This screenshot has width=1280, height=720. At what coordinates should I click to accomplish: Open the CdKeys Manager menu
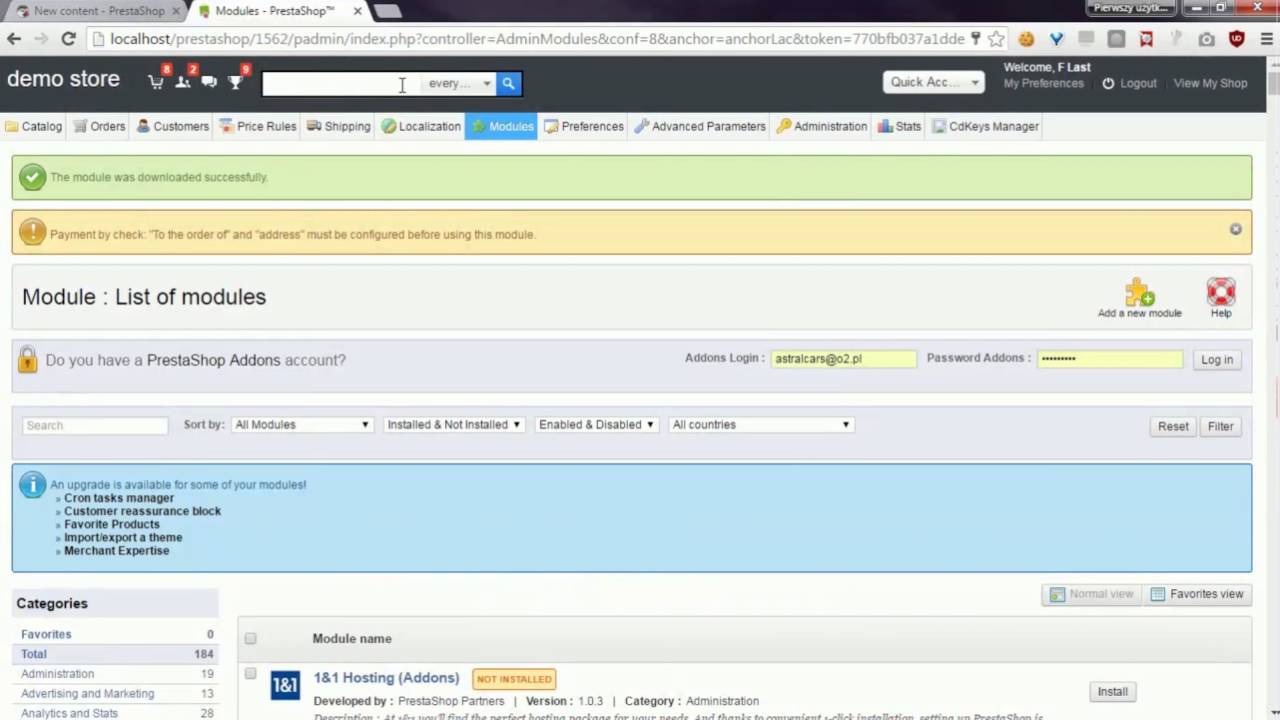(986, 126)
